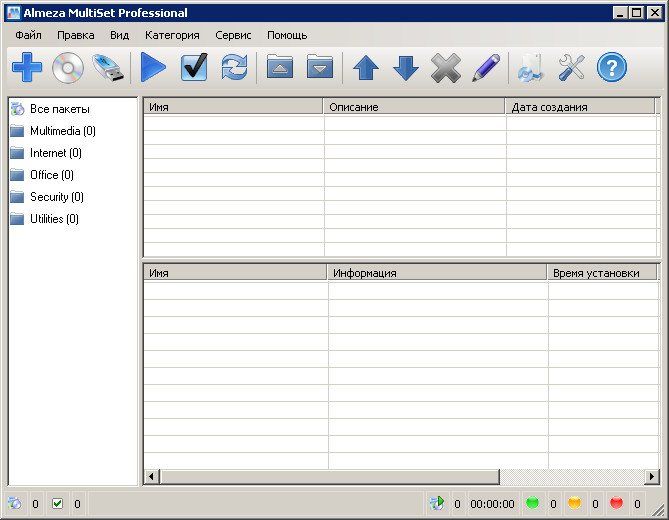
Task: Click the gray X delete icon
Action: pyautogui.click(x=446, y=68)
